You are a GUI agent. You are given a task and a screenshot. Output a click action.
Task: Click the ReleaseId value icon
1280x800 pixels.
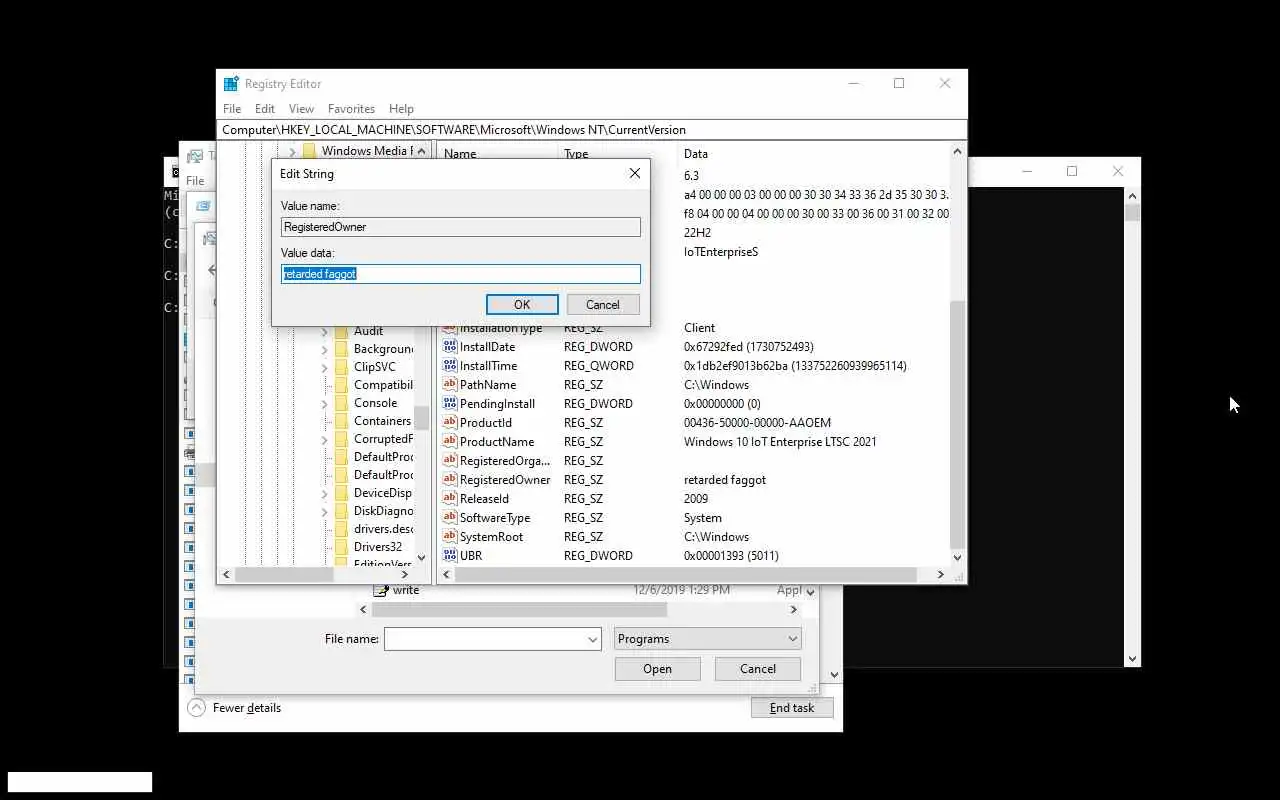450,499
